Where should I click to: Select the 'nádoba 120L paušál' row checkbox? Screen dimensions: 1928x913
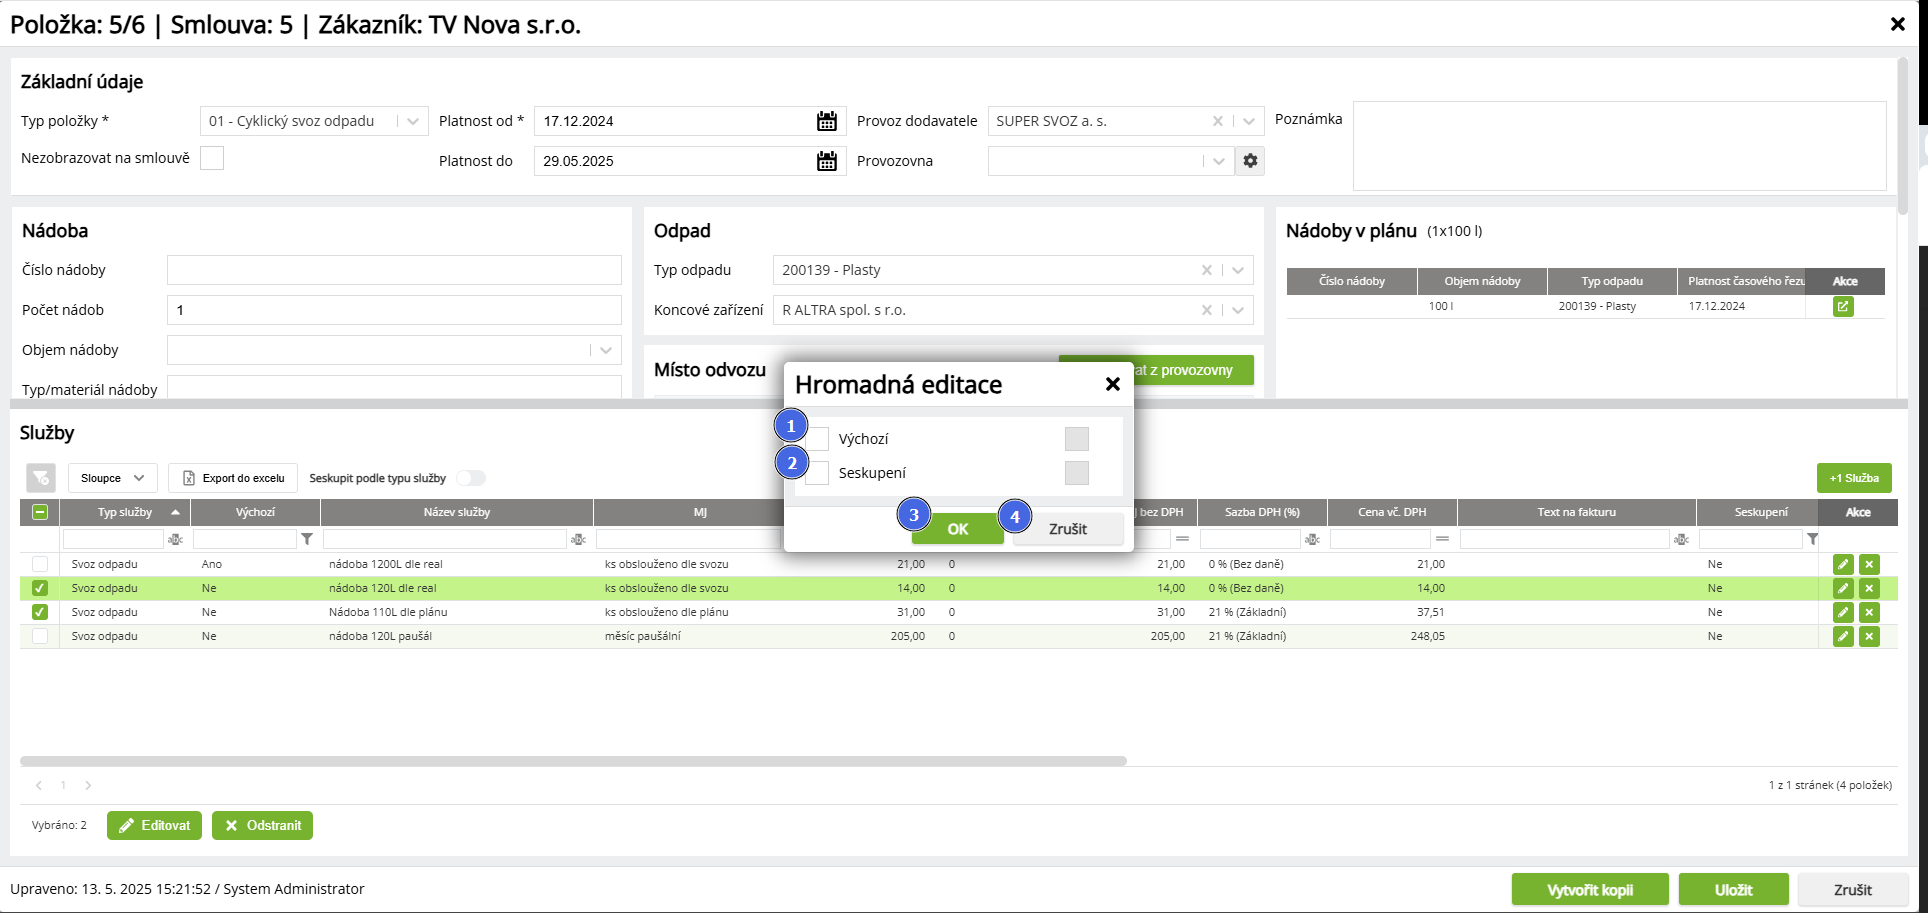[x=40, y=636]
